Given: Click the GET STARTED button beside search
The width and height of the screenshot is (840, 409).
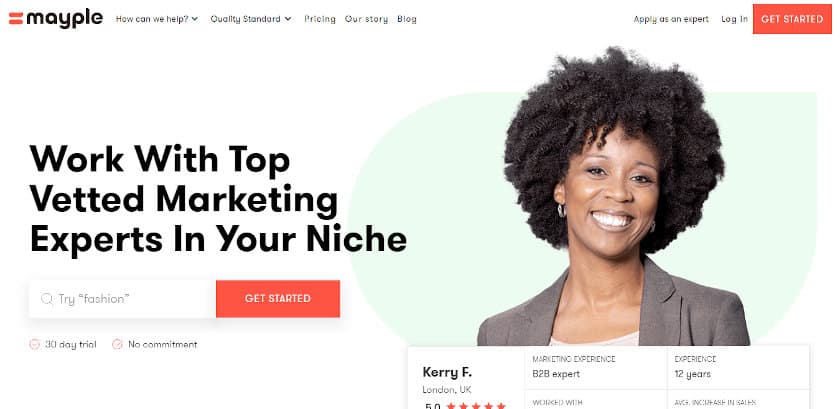Looking at the screenshot, I should point(278,299).
